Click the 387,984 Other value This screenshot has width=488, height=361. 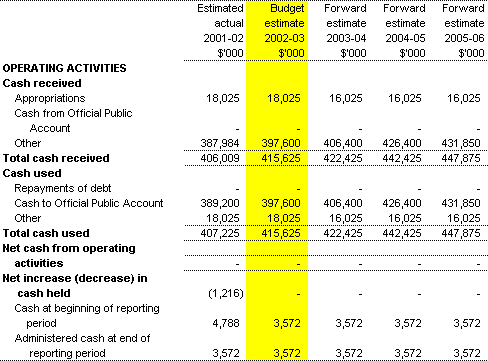click(220, 143)
